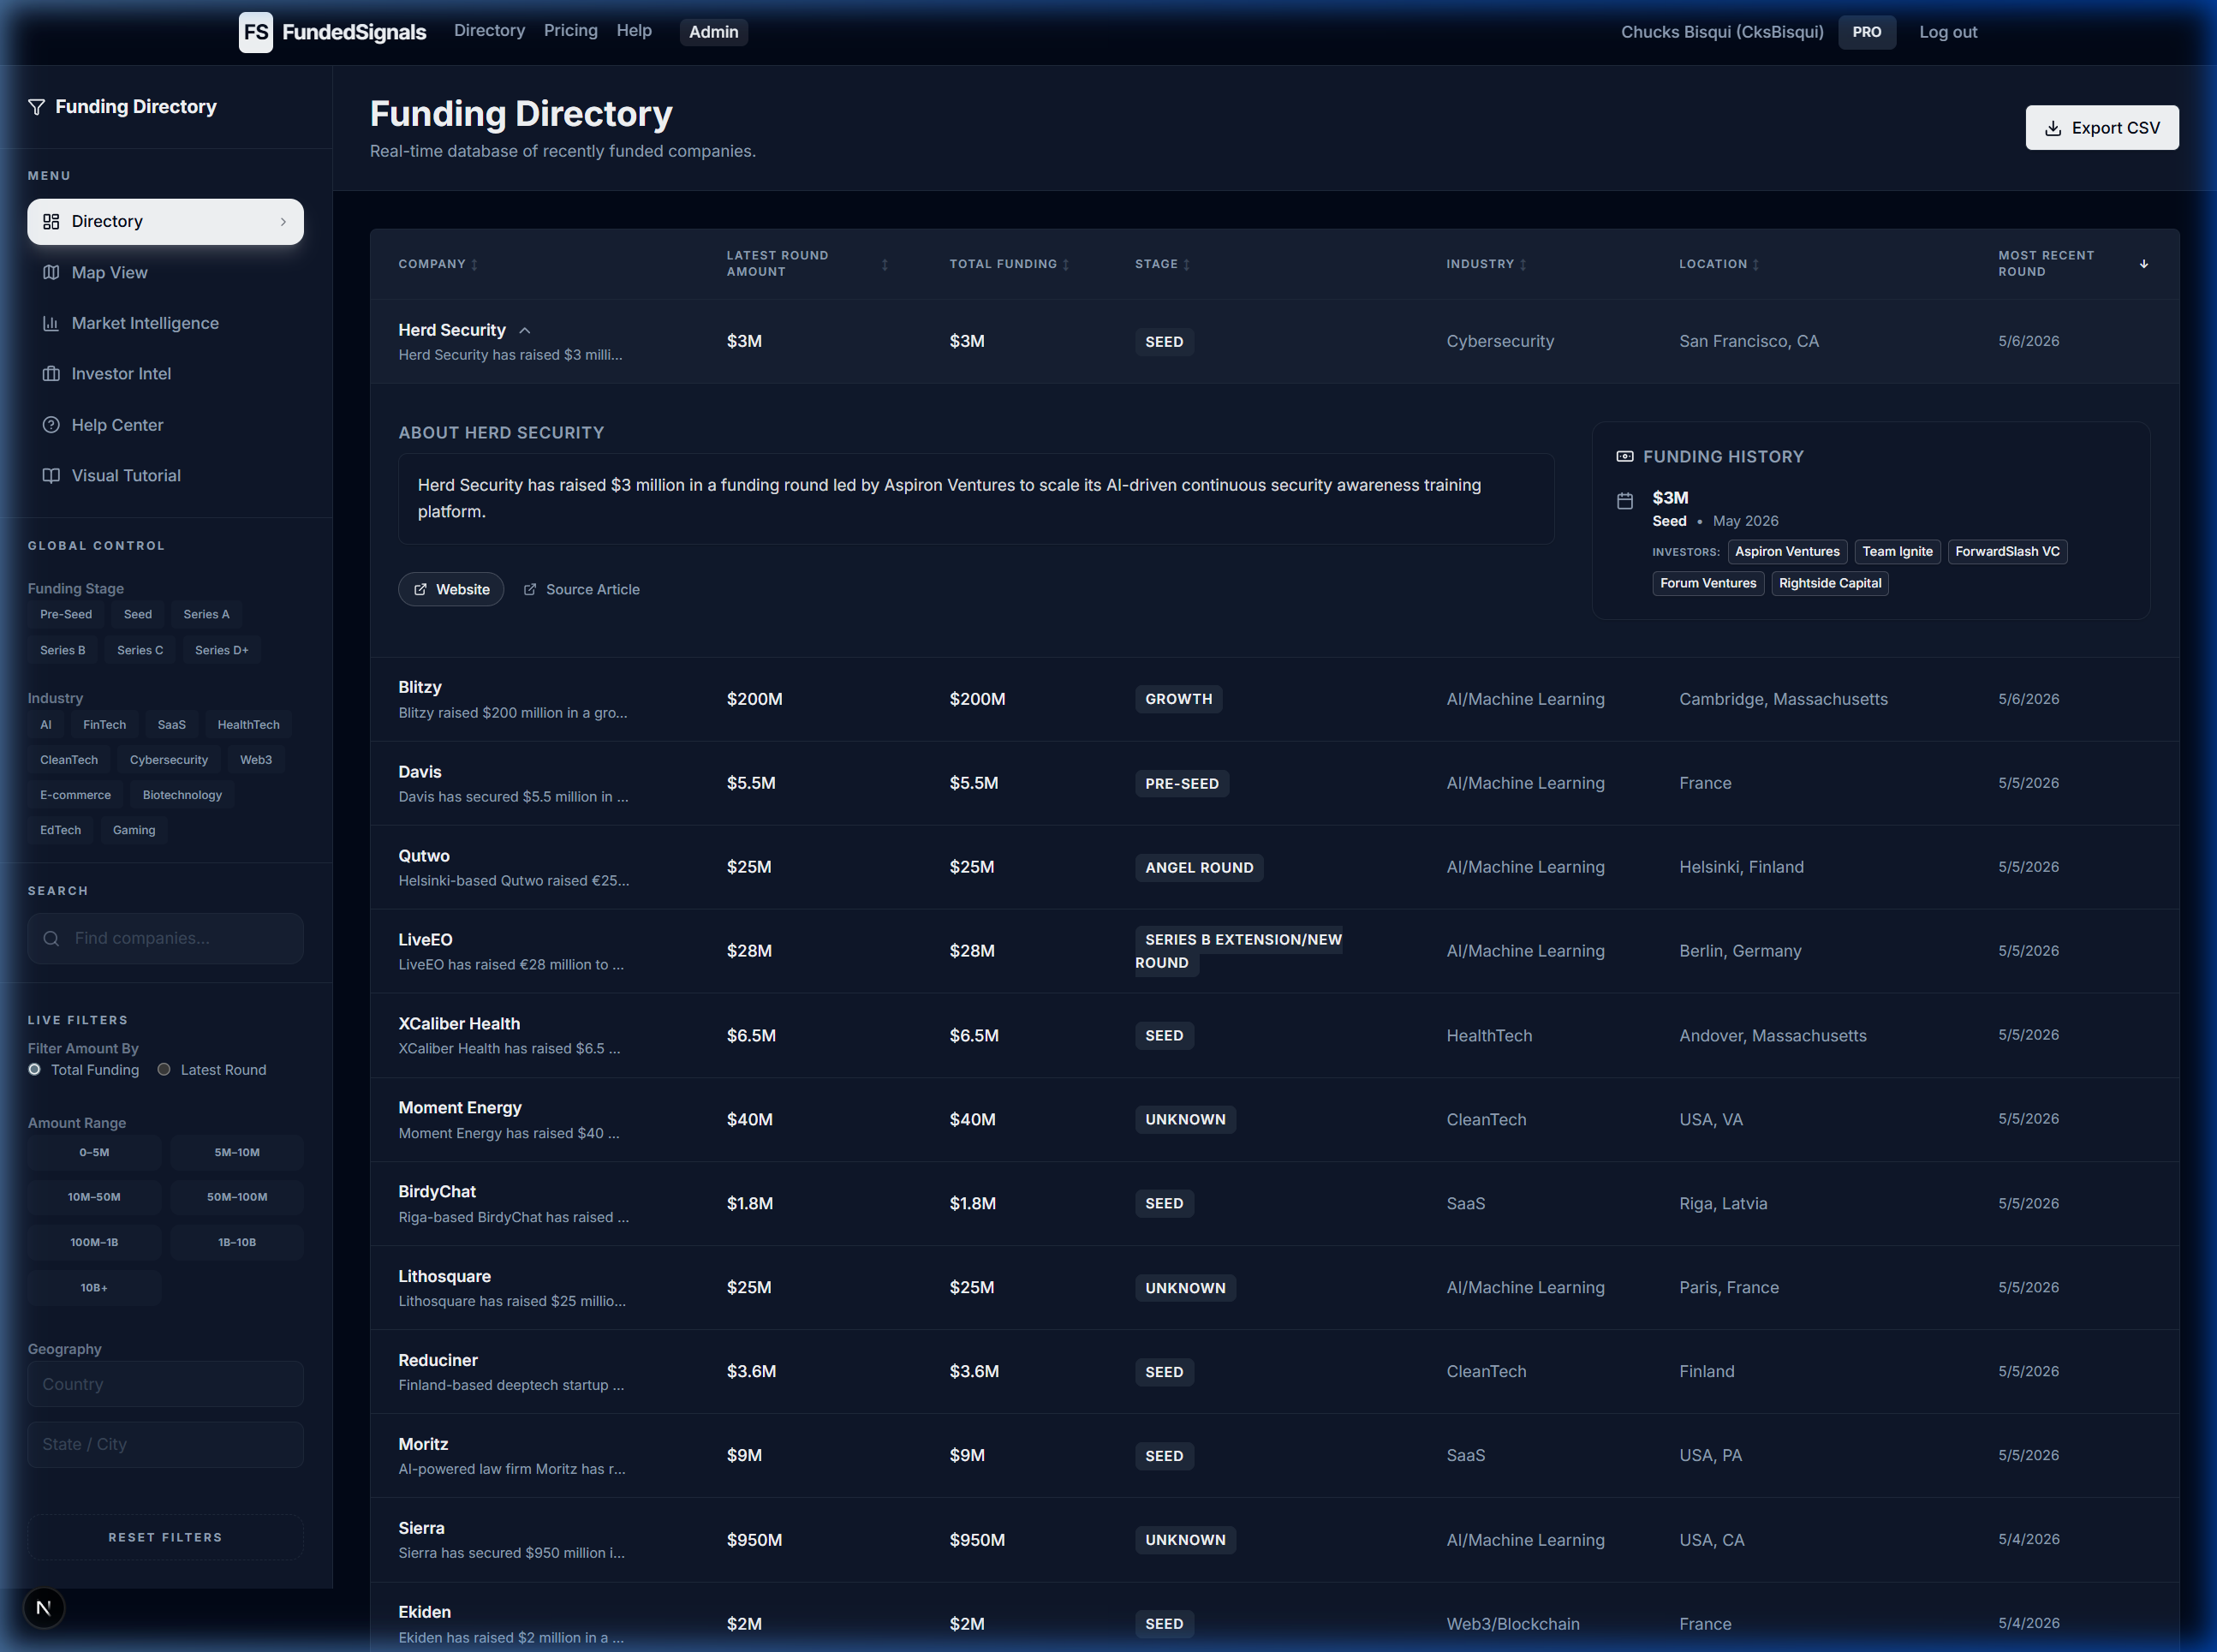Image resolution: width=2217 pixels, height=1652 pixels.
Task: Sort by Location column header
Action: pyautogui.click(x=1719, y=264)
